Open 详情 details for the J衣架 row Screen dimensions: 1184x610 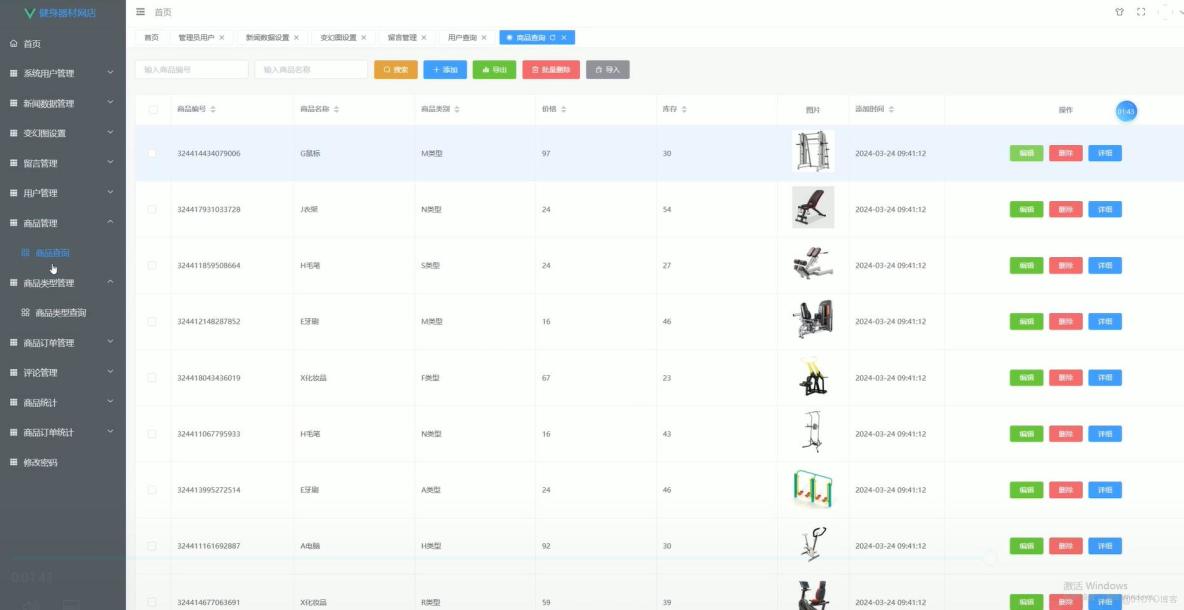coord(1104,209)
